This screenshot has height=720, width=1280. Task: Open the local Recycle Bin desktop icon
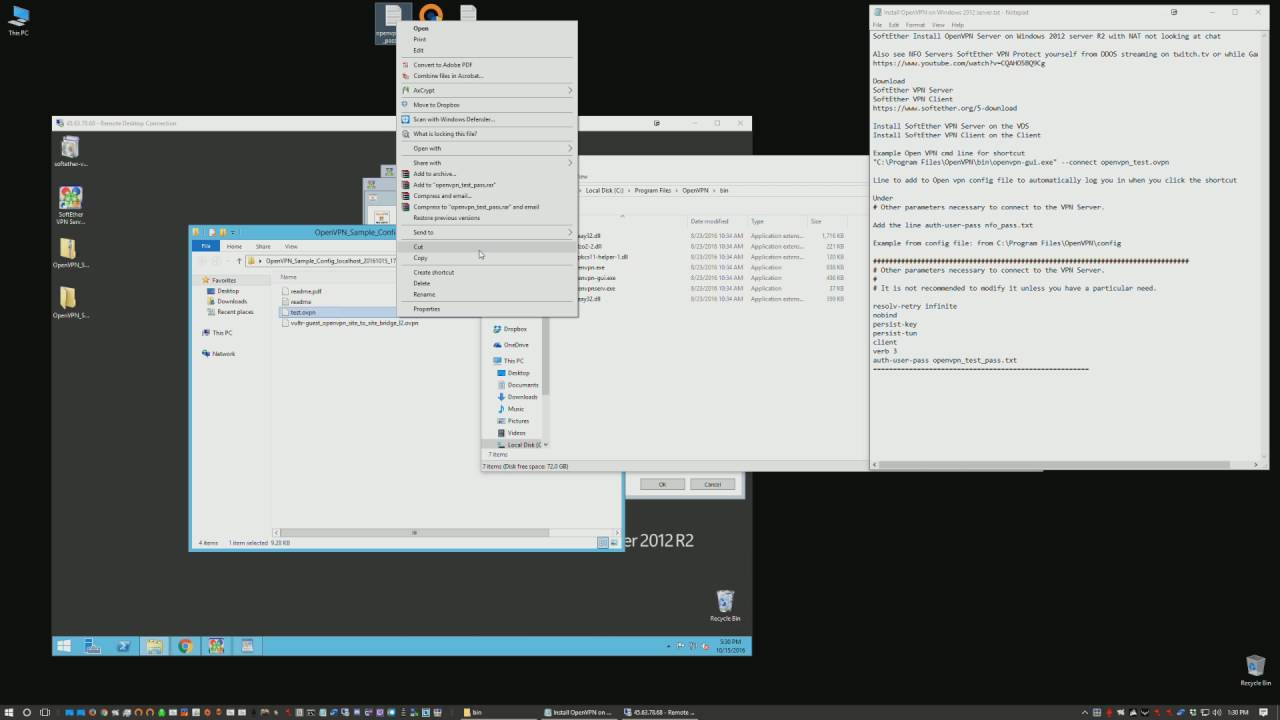click(1255, 670)
